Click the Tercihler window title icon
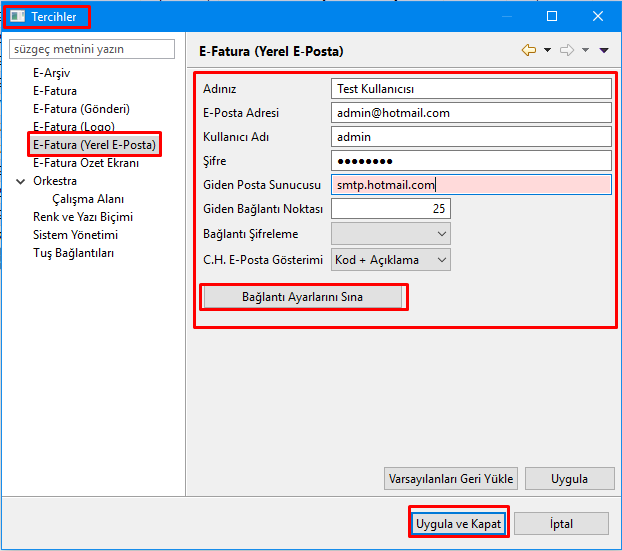622x551 pixels. [x=18, y=16]
